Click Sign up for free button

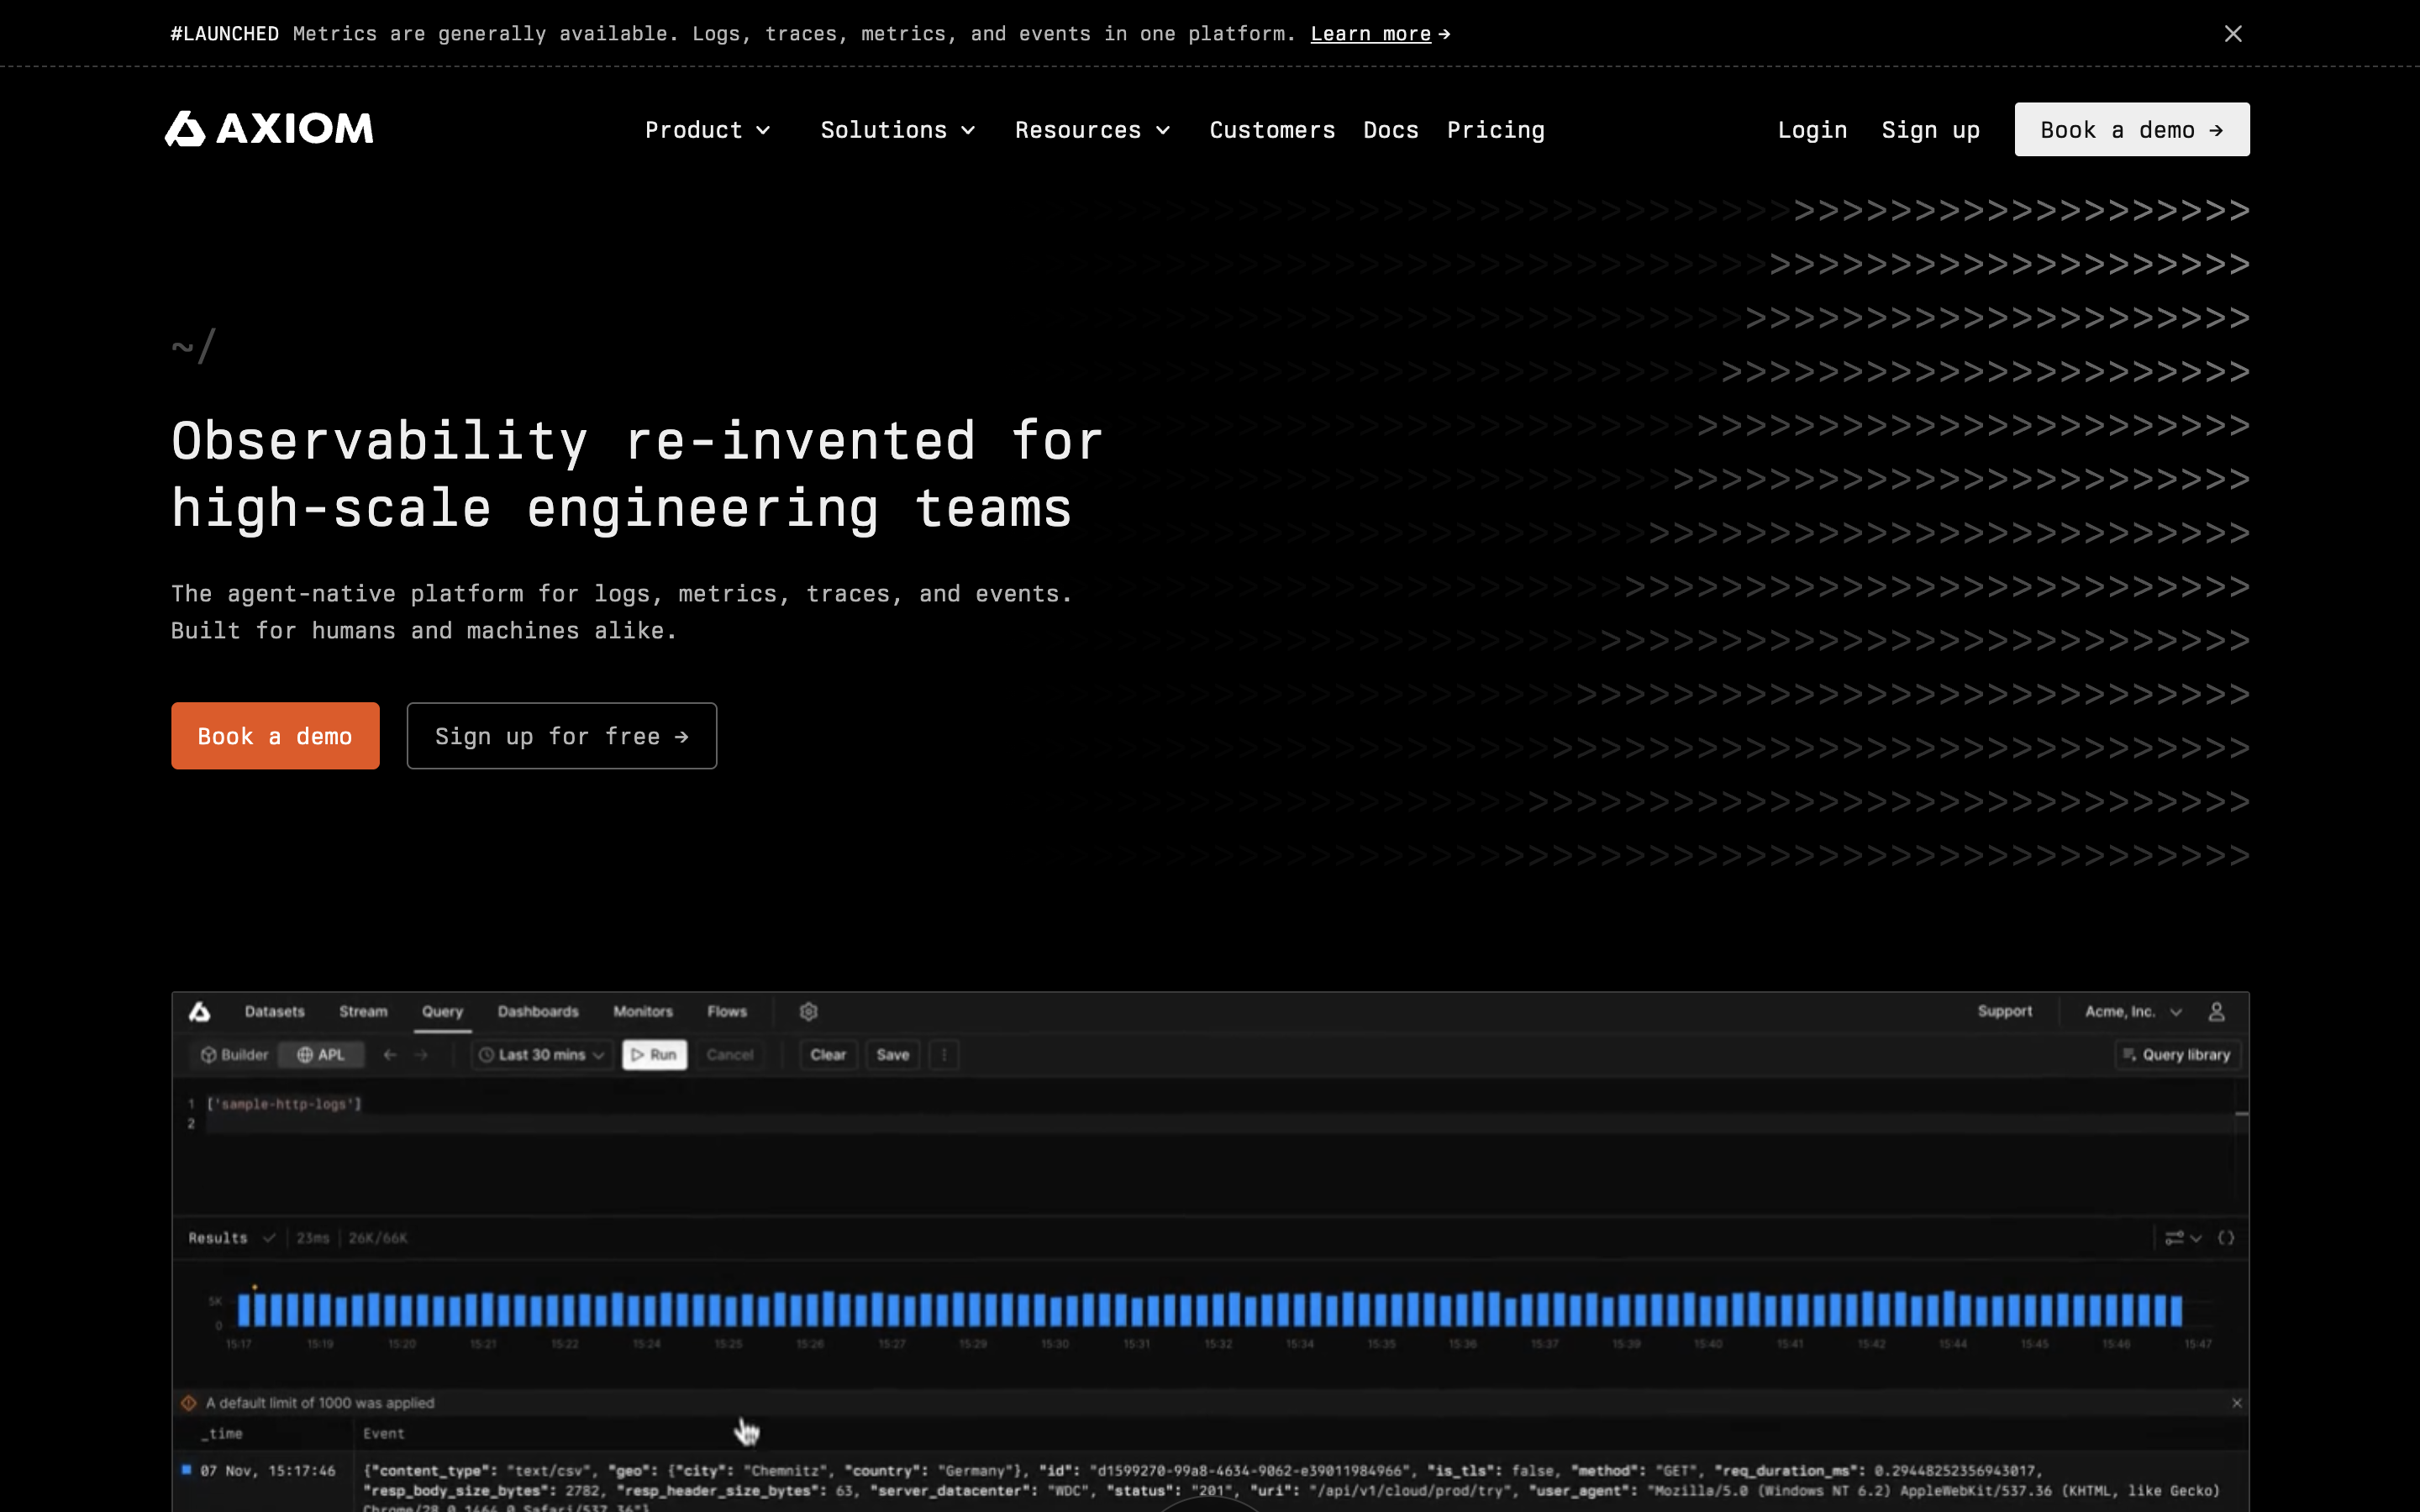pyautogui.click(x=562, y=736)
